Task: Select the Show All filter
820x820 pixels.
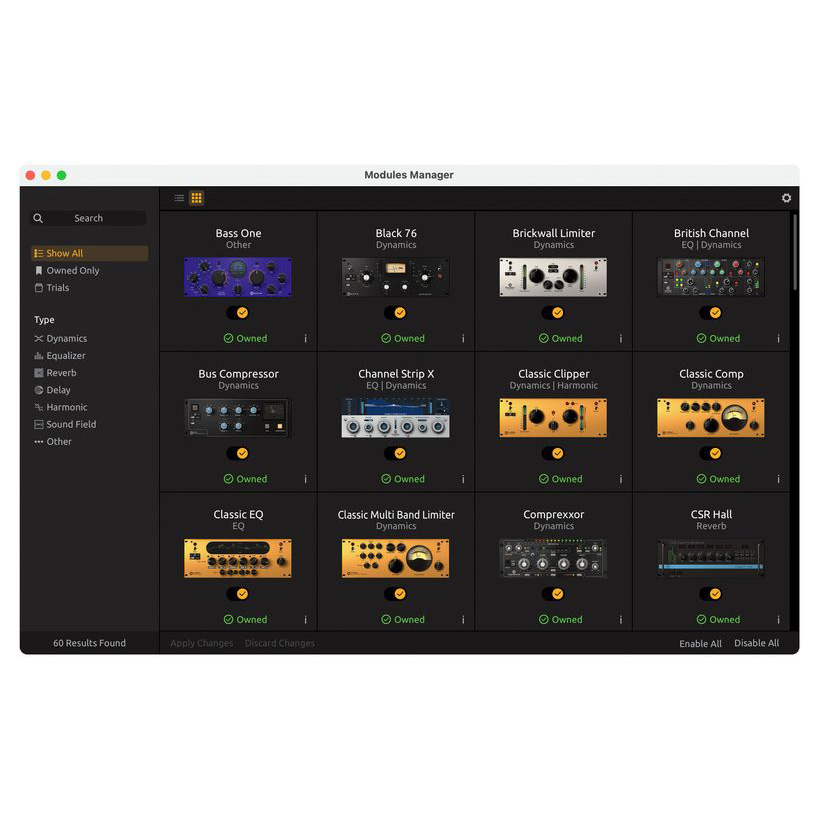Action: 89,253
